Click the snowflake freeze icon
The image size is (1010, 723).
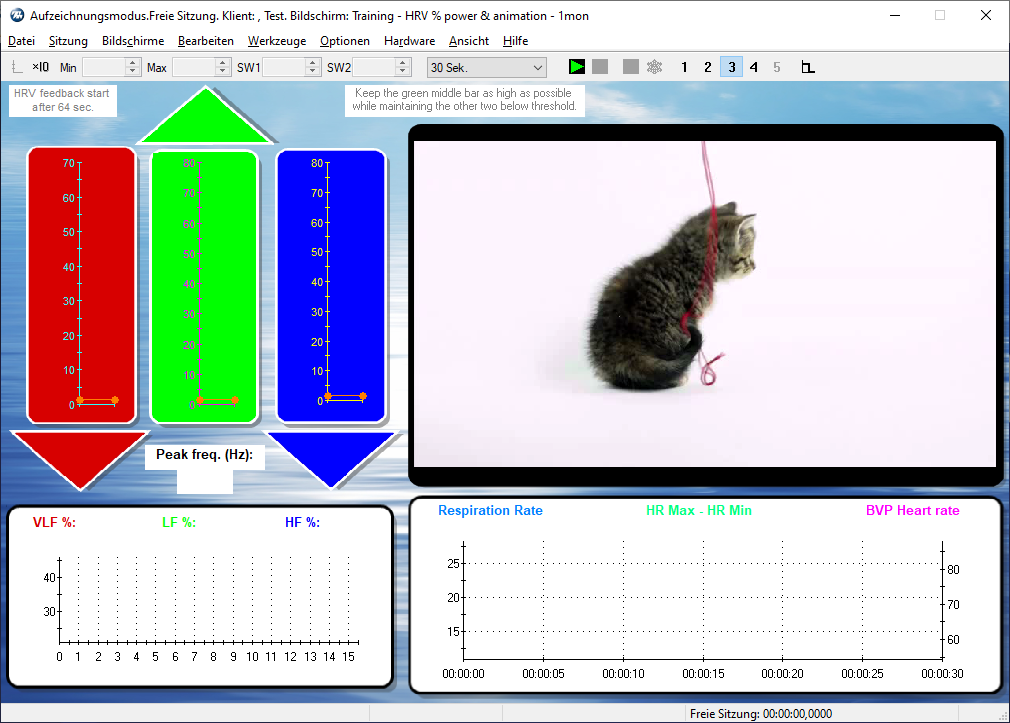(654, 67)
